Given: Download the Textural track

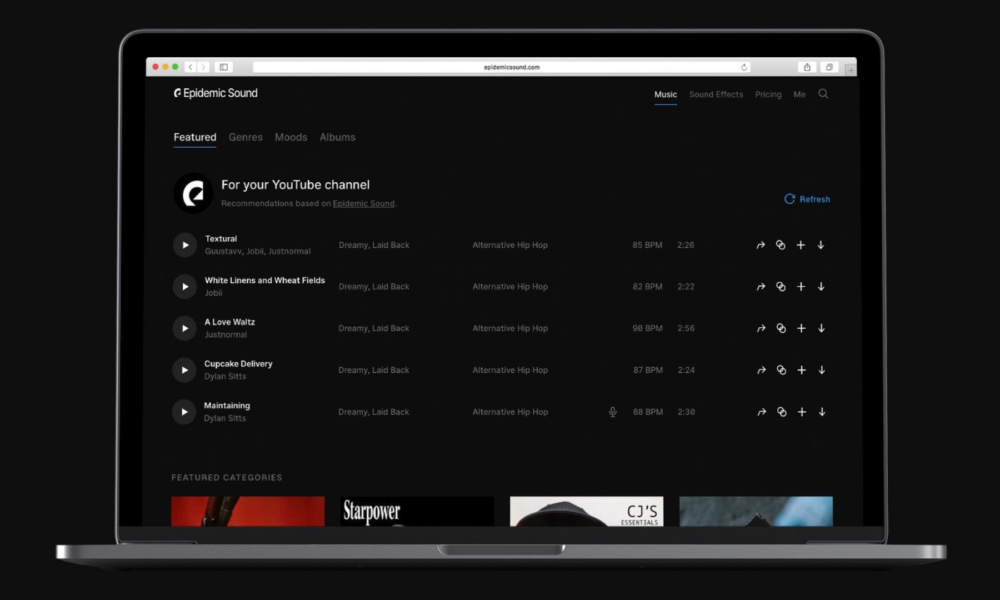Looking at the screenshot, I should [x=821, y=245].
